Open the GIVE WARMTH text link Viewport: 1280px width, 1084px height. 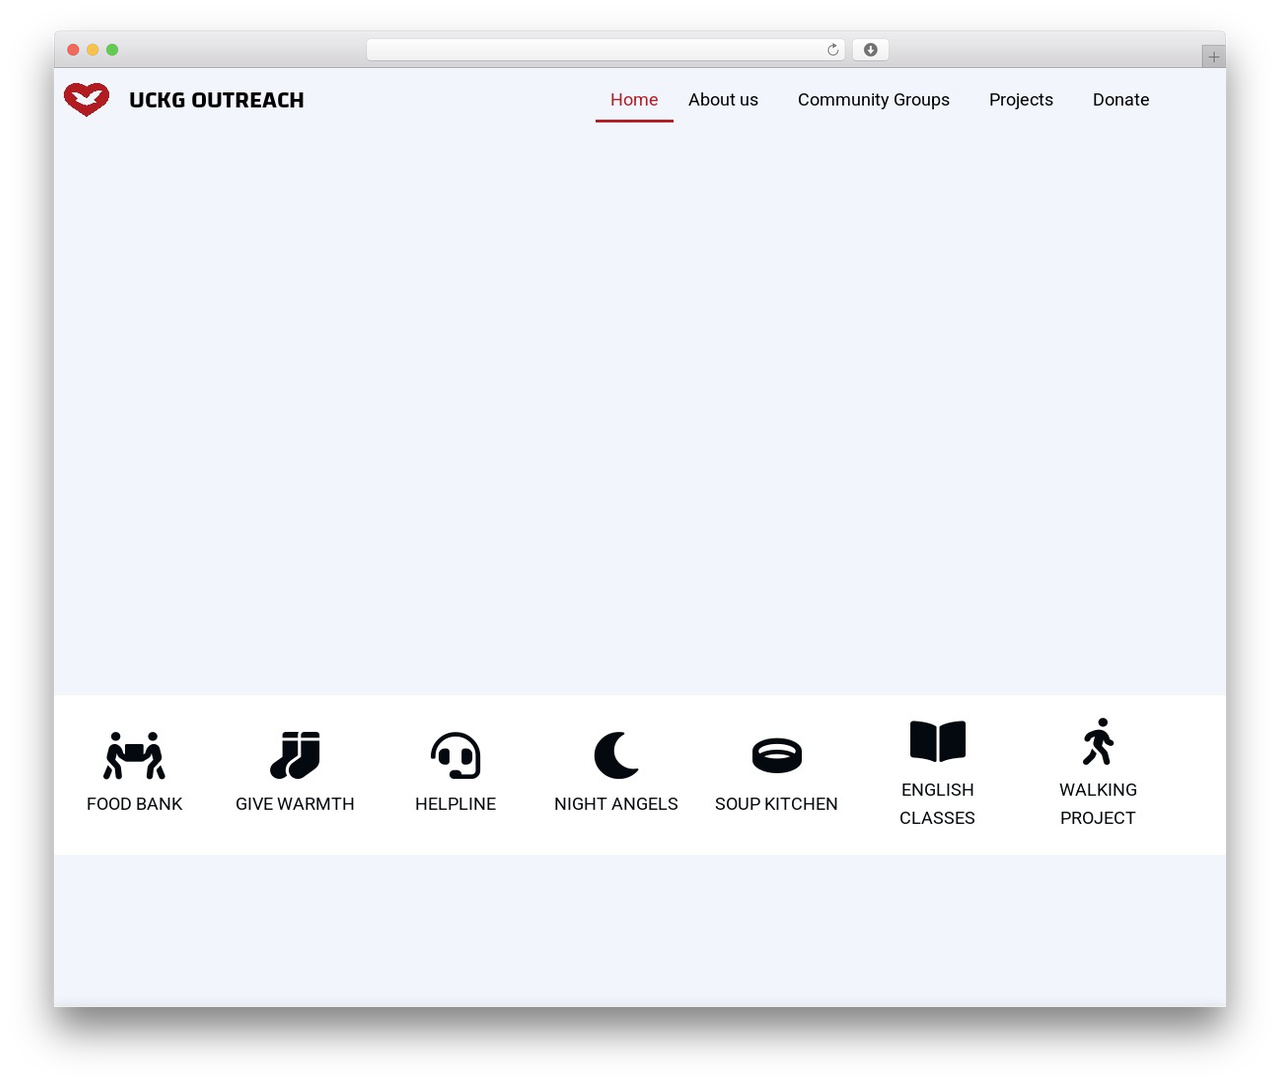click(295, 804)
